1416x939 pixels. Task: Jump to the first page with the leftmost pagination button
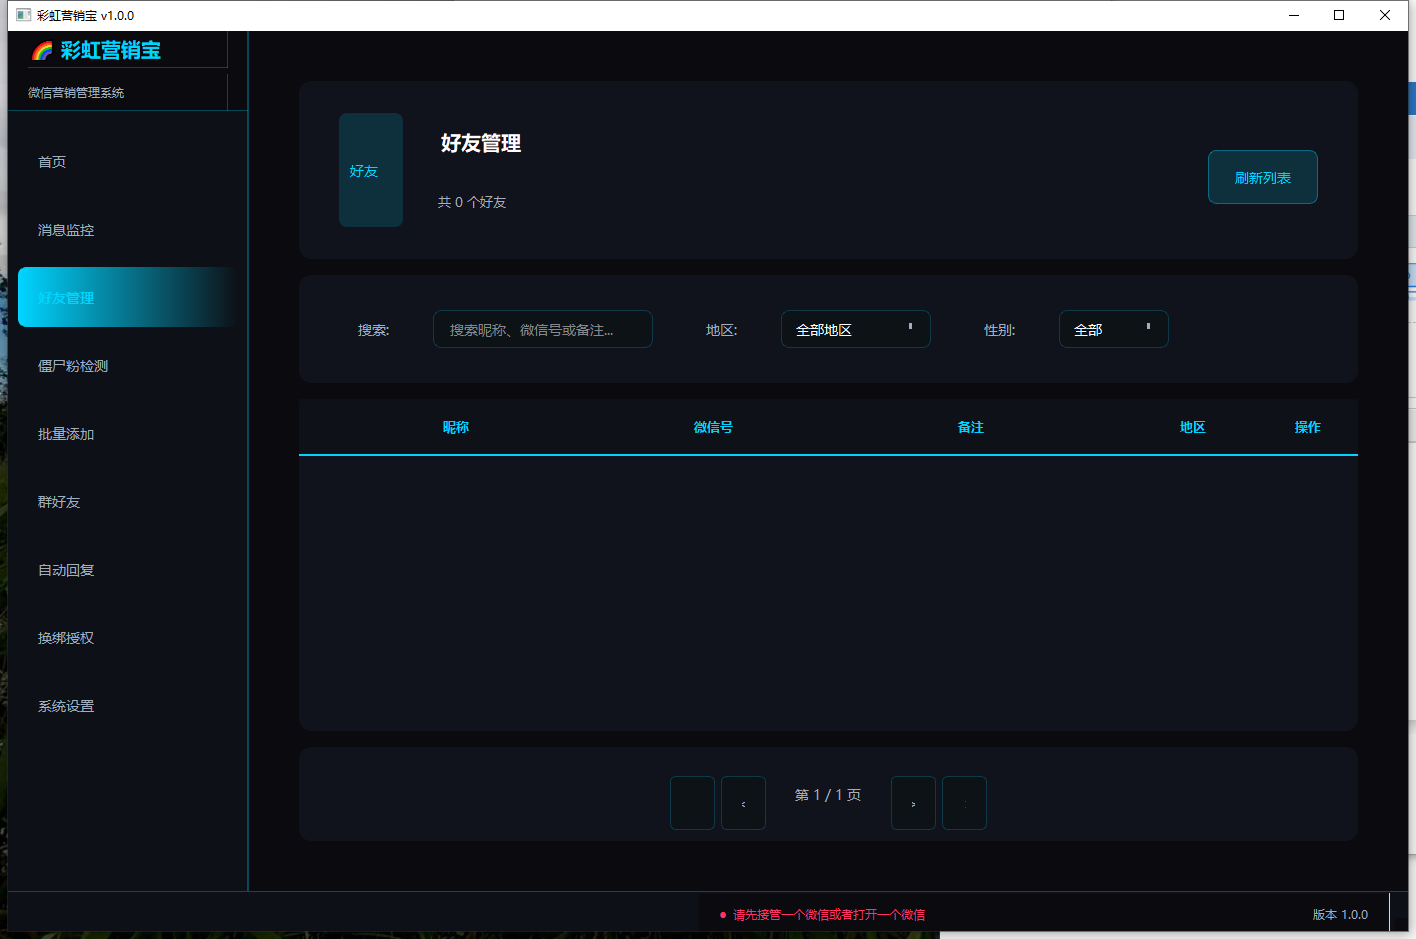pos(692,803)
